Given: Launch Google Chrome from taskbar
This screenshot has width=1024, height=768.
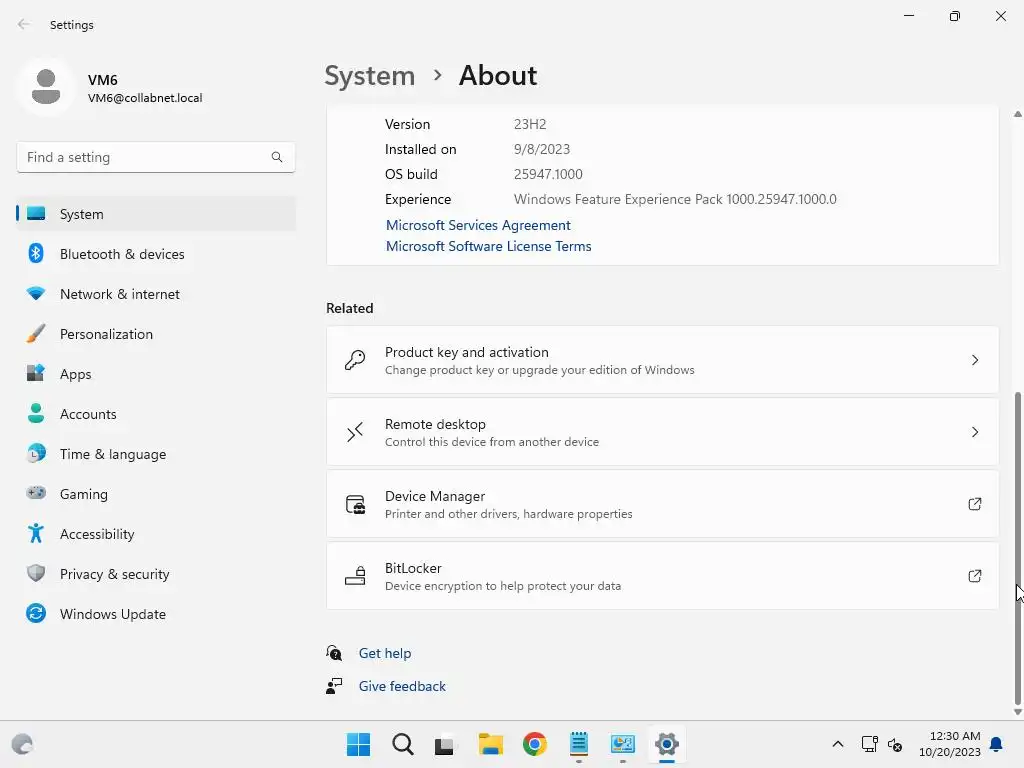Looking at the screenshot, I should click(535, 744).
